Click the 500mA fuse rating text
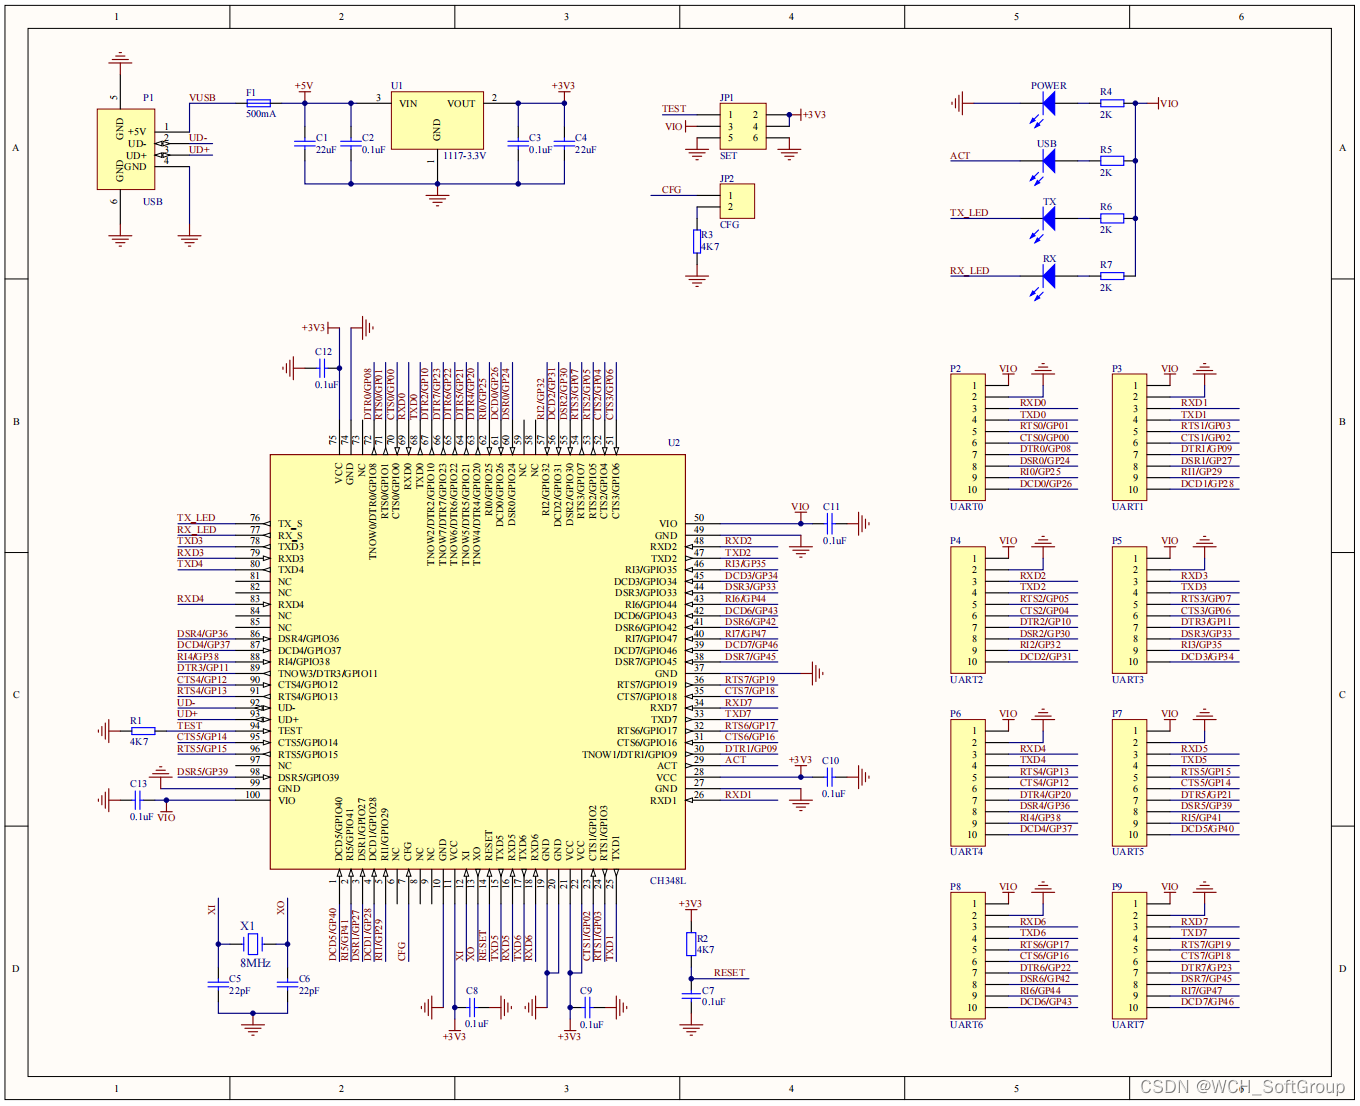This screenshot has width=1360, height=1106. [260, 114]
